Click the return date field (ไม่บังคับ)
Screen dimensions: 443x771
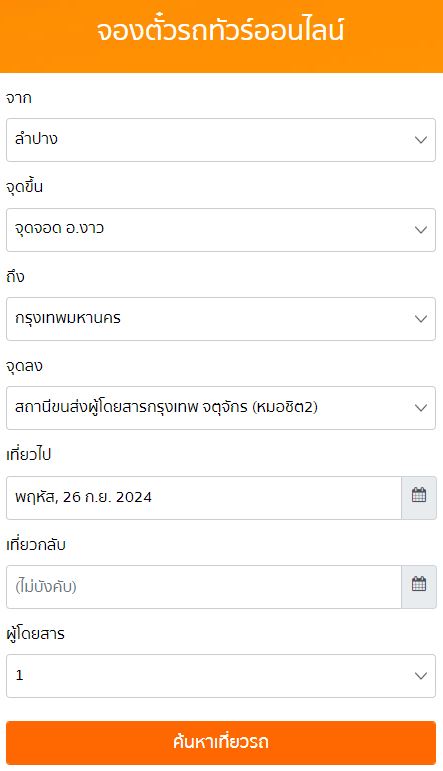click(x=204, y=587)
